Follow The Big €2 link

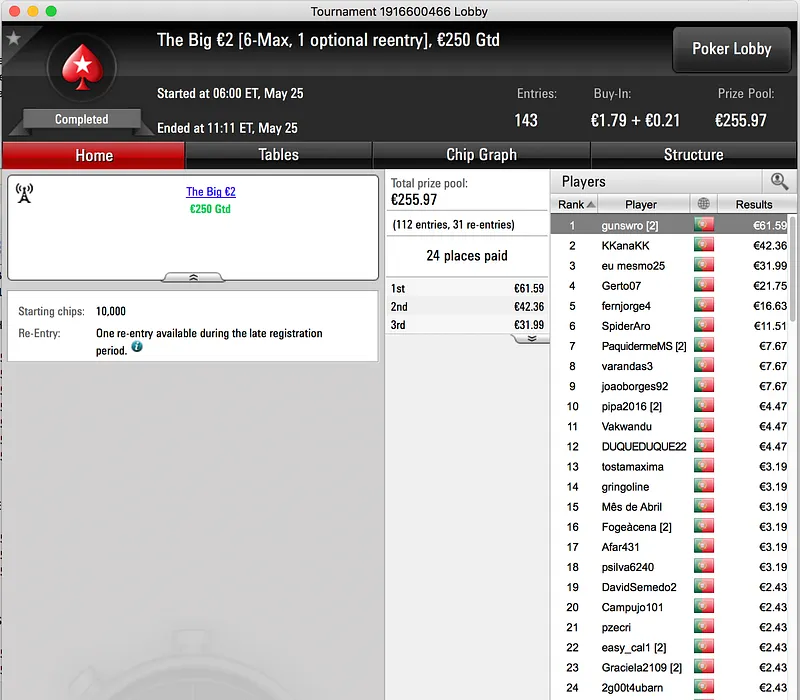[211, 192]
